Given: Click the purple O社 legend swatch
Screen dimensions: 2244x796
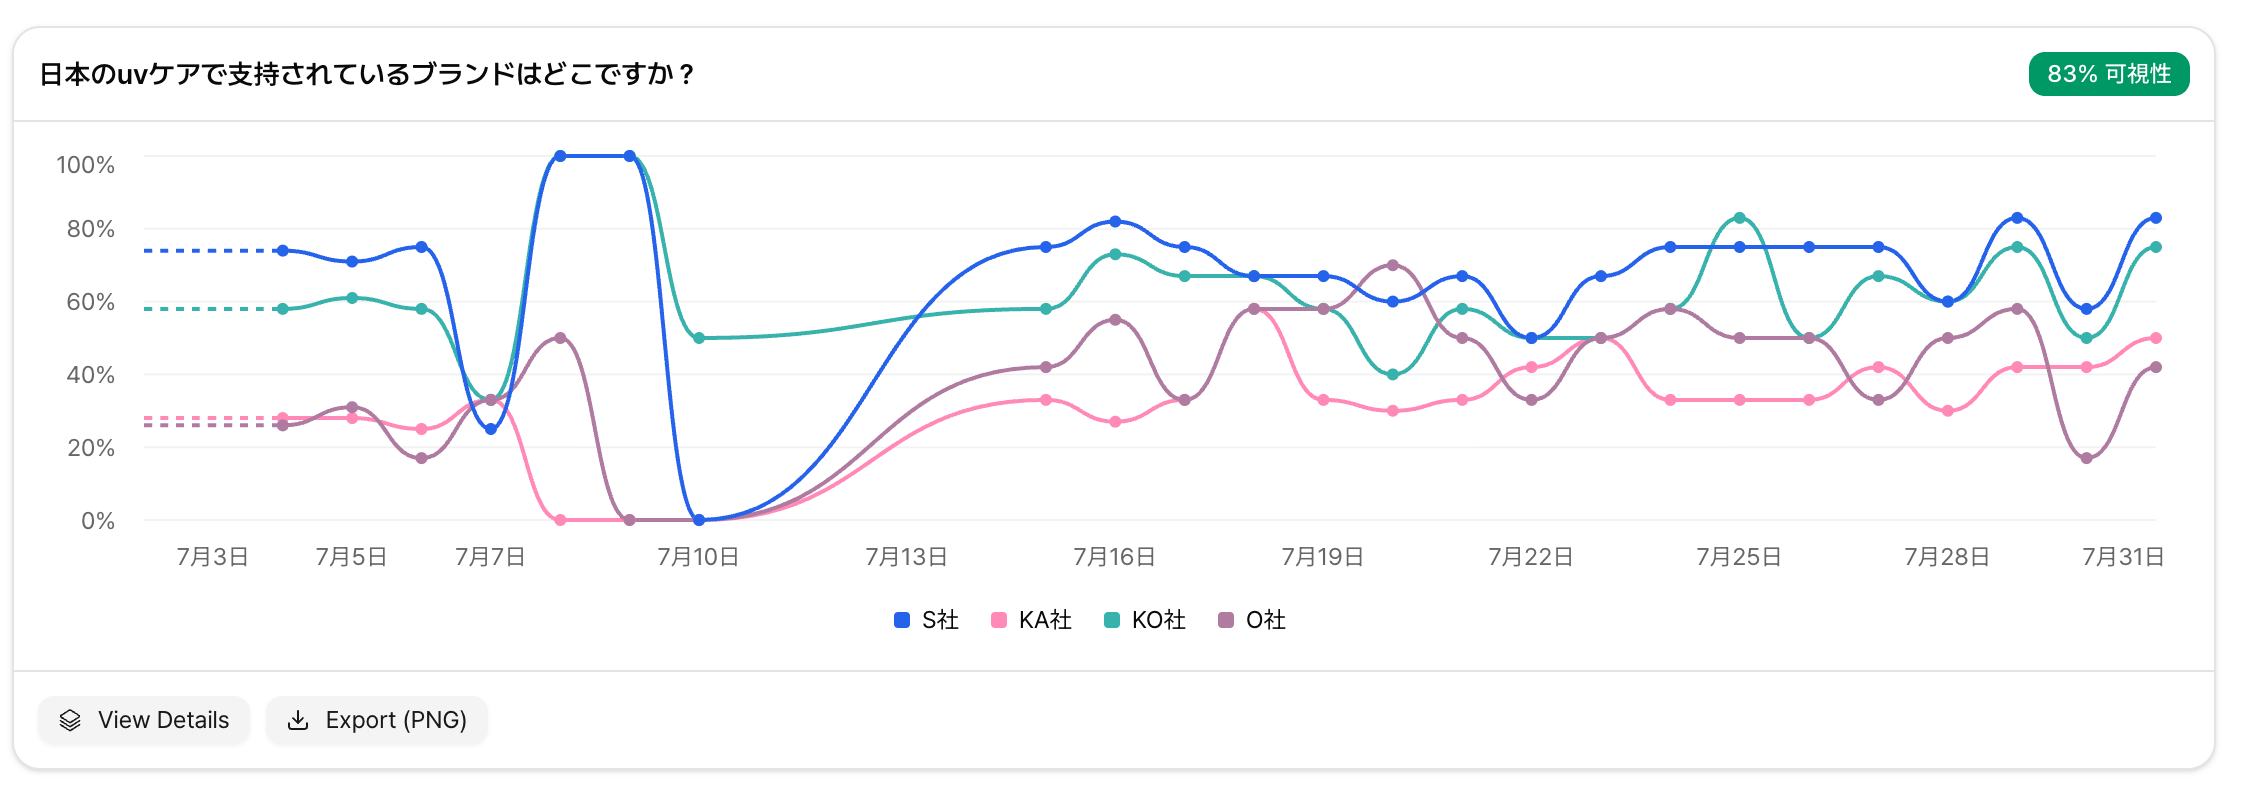Looking at the screenshot, I should [1226, 620].
